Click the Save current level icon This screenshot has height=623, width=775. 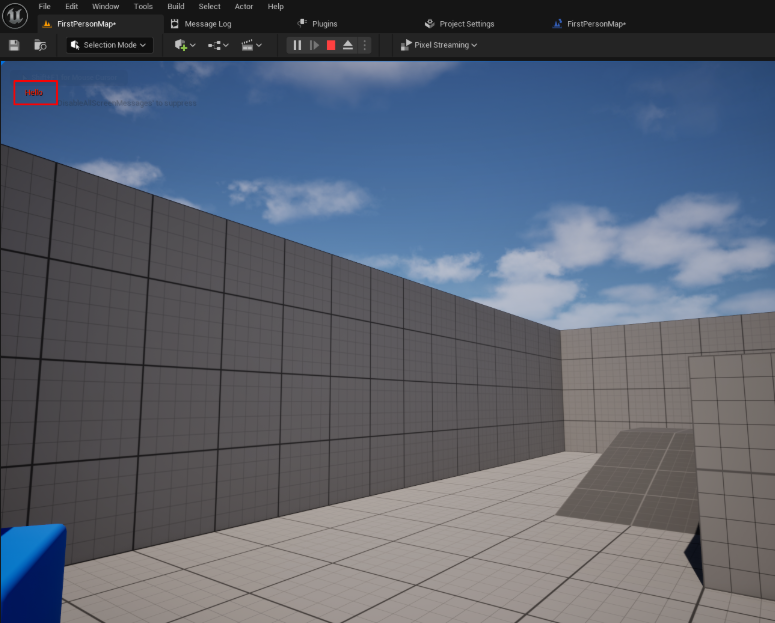(x=14, y=45)
